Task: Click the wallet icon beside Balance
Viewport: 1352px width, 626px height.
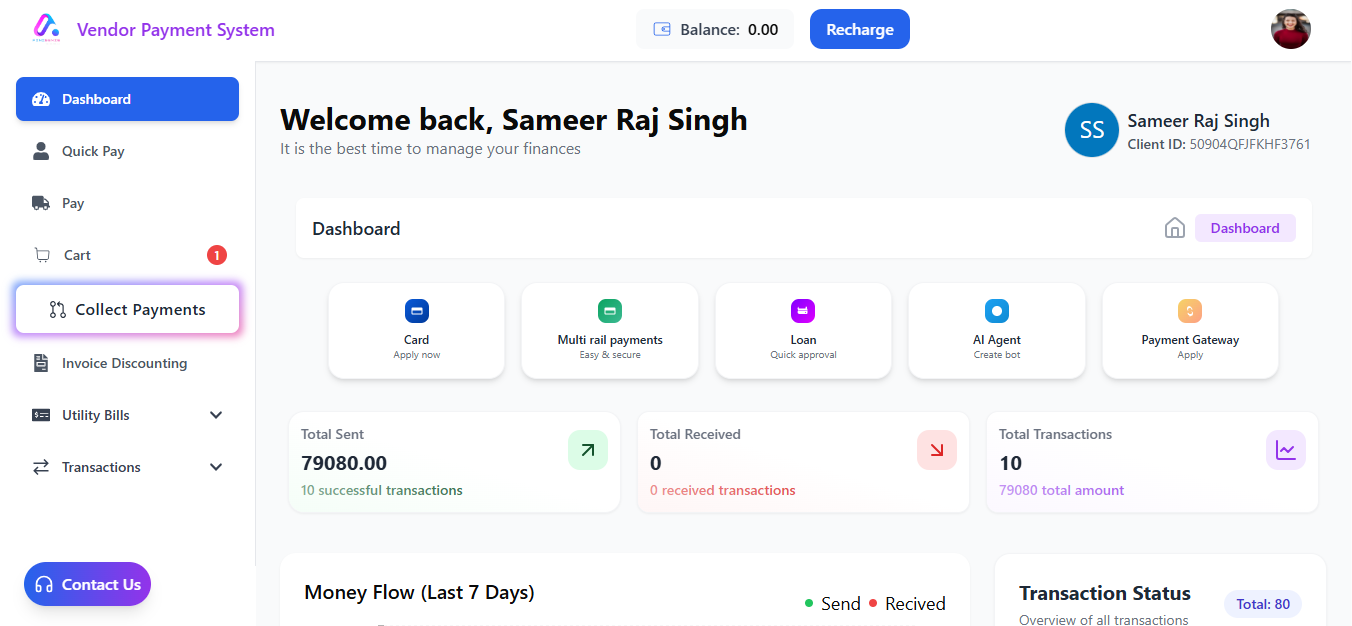Action: [x=662, y=30]
